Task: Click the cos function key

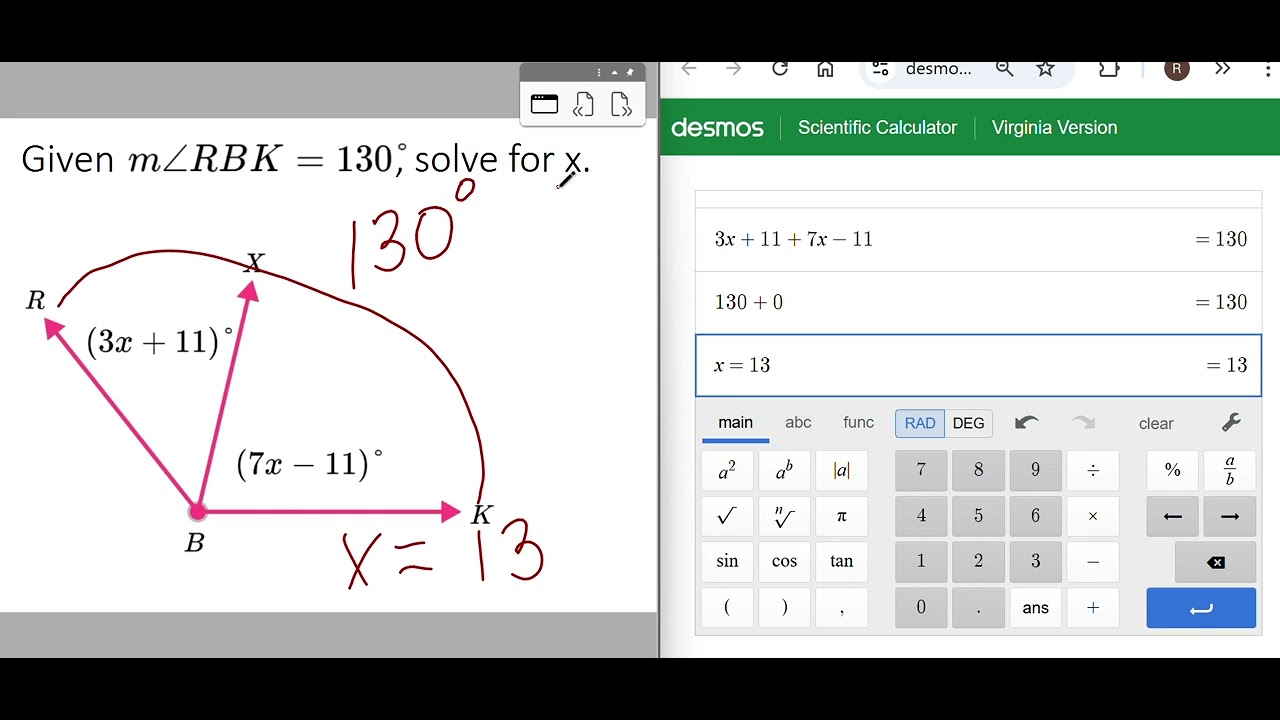Action: pyautogui.click(x=784, y=561)
